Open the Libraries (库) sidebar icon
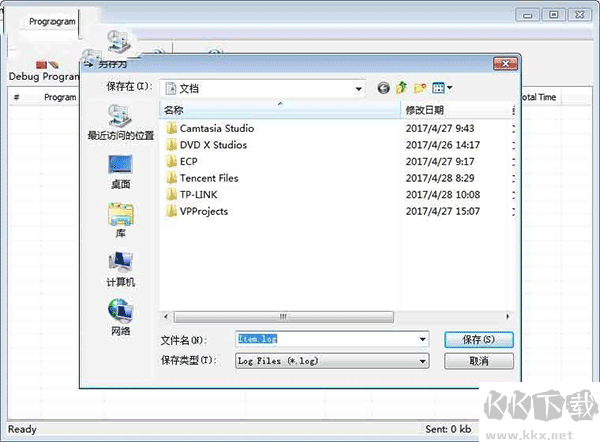 [x=121, y=217]
